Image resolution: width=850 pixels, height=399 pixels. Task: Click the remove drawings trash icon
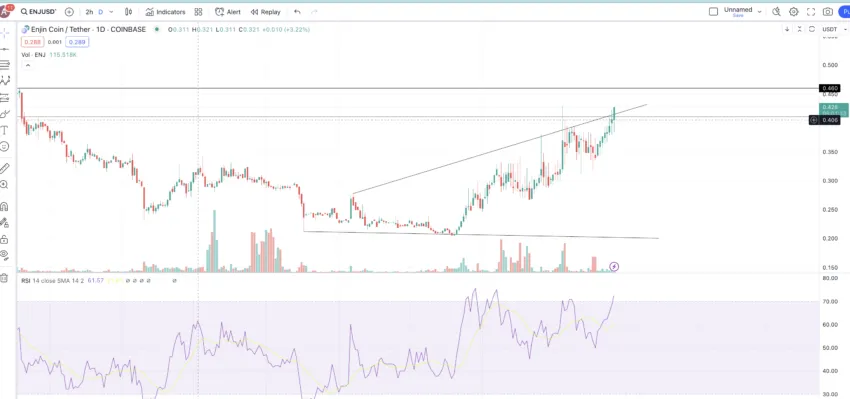coord(5,278)
